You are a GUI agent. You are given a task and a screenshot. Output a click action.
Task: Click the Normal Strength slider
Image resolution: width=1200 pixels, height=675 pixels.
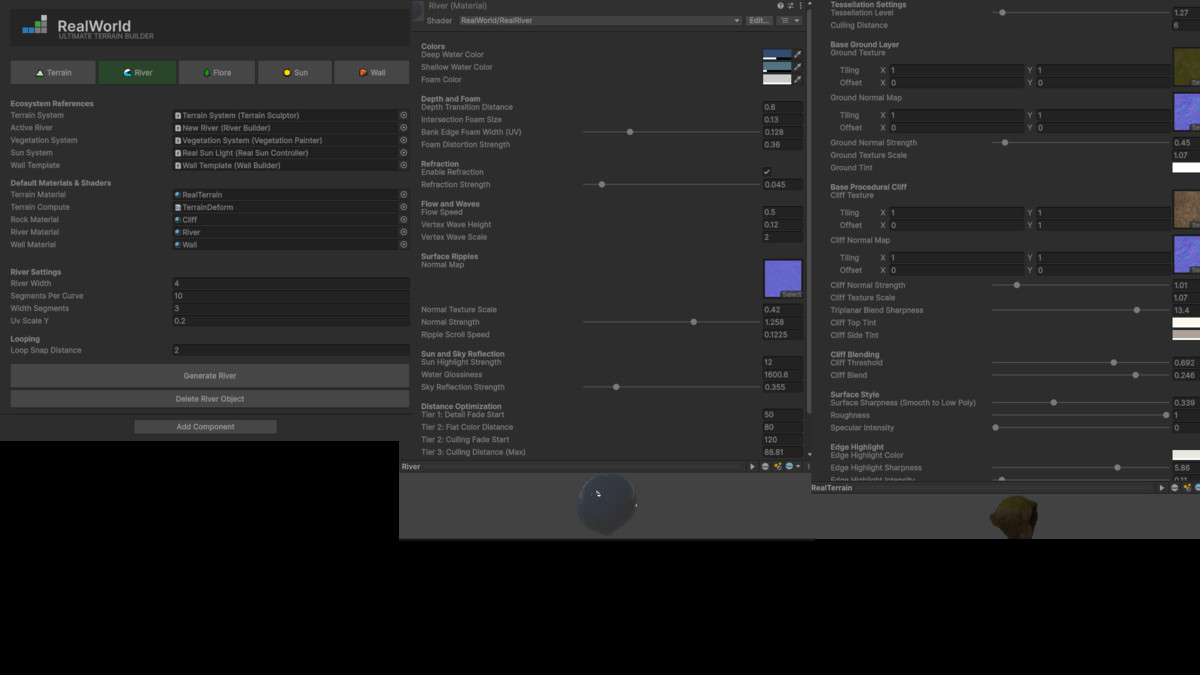pyautogui.click(x=670, y=322)
